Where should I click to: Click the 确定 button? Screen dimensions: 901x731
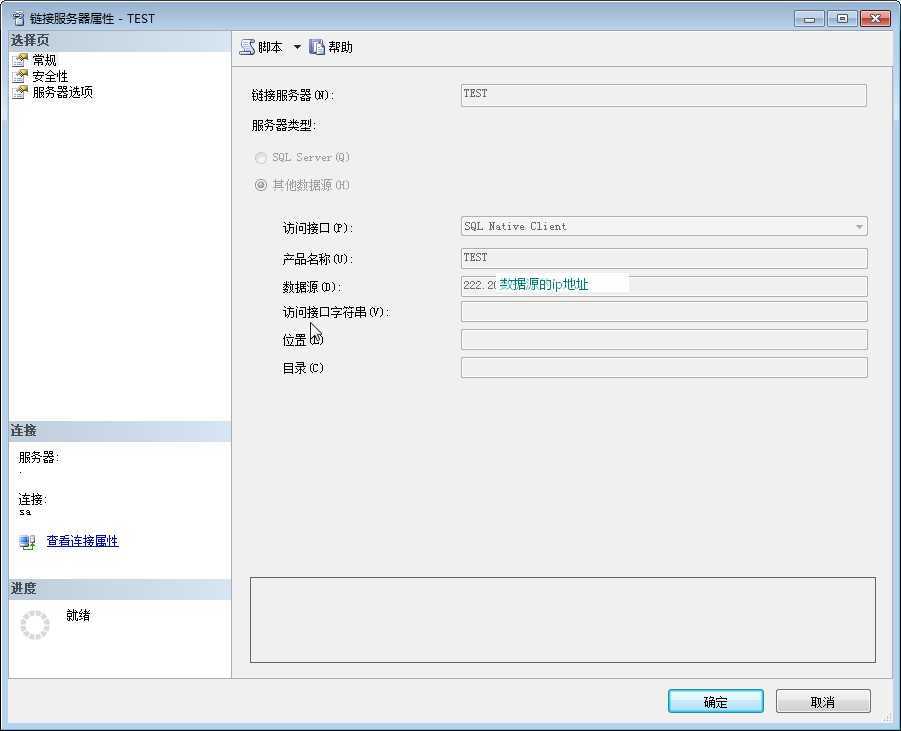[716, 702]
